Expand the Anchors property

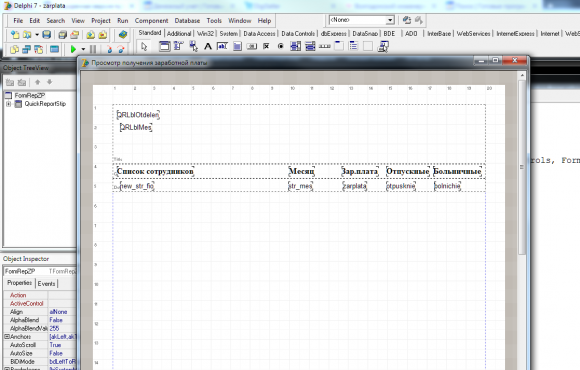(x=7, y=337)
